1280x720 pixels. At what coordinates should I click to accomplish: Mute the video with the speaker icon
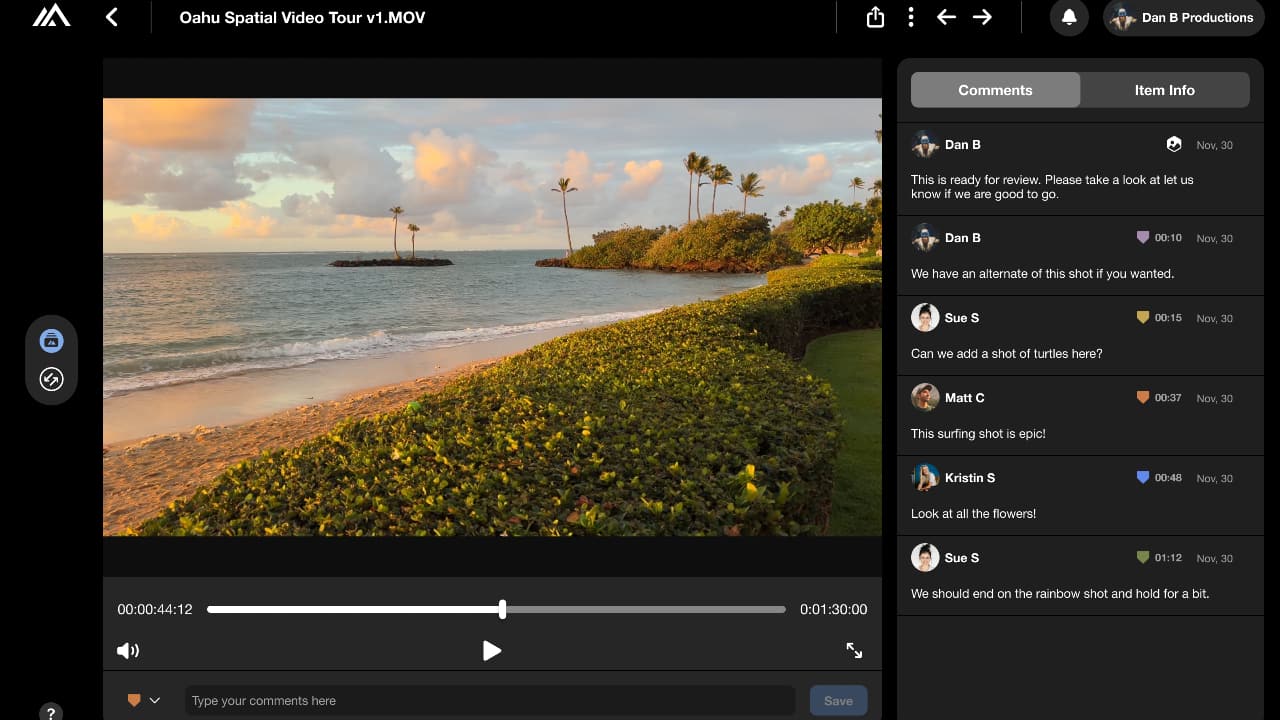128,651
